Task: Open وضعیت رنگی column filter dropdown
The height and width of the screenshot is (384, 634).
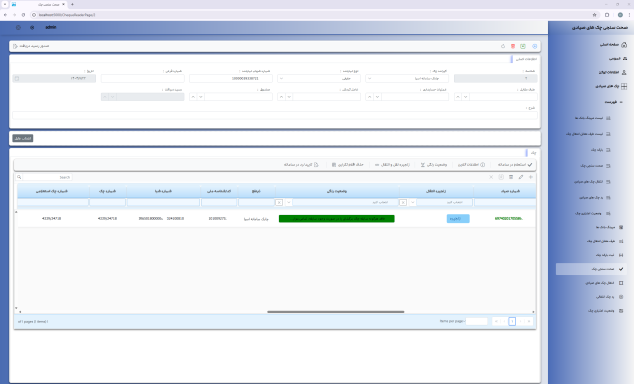Action: [289, 202]
